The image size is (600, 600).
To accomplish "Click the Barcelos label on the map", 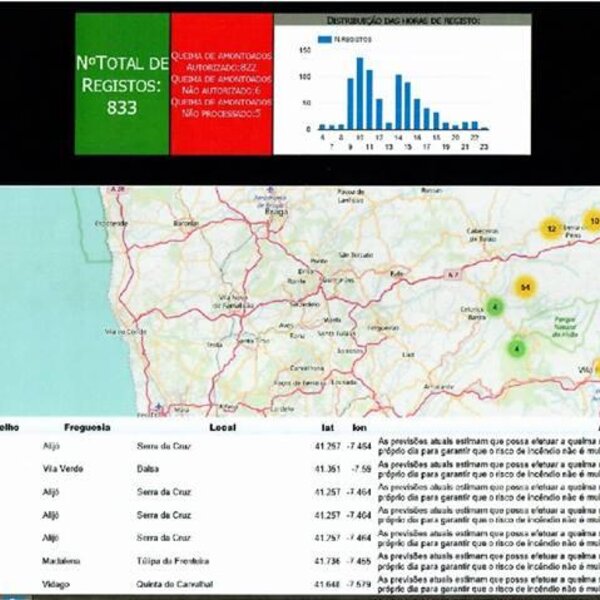I will pos(186,224).
